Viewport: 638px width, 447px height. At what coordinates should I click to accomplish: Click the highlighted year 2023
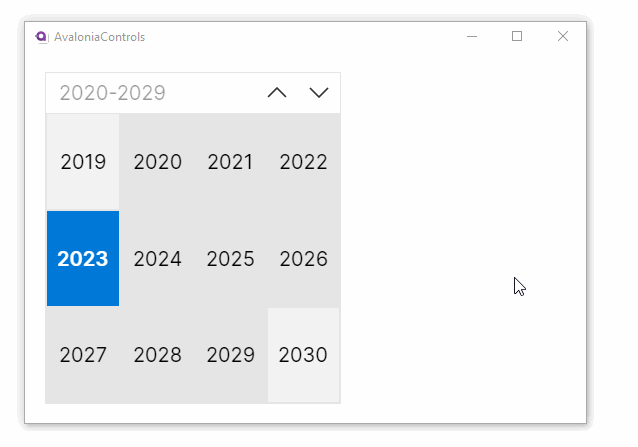[x=83, y=259]
